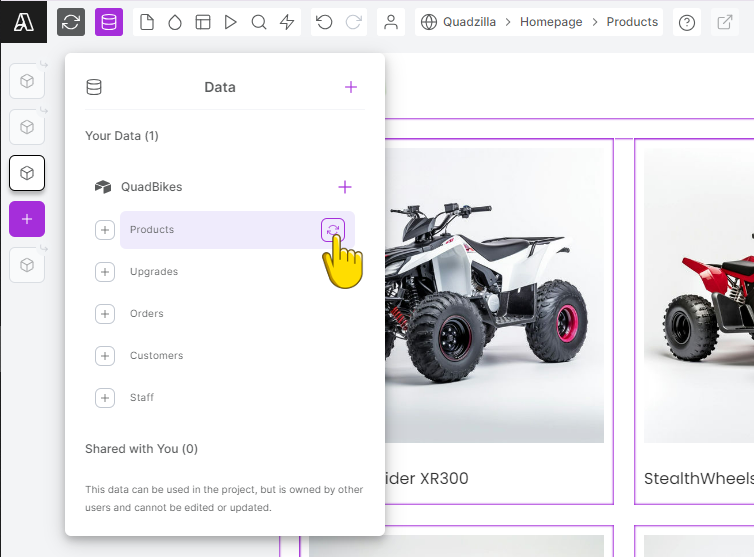The image size is (754, 557).
Task: Select the Products table row
Action: click(238, 230)
